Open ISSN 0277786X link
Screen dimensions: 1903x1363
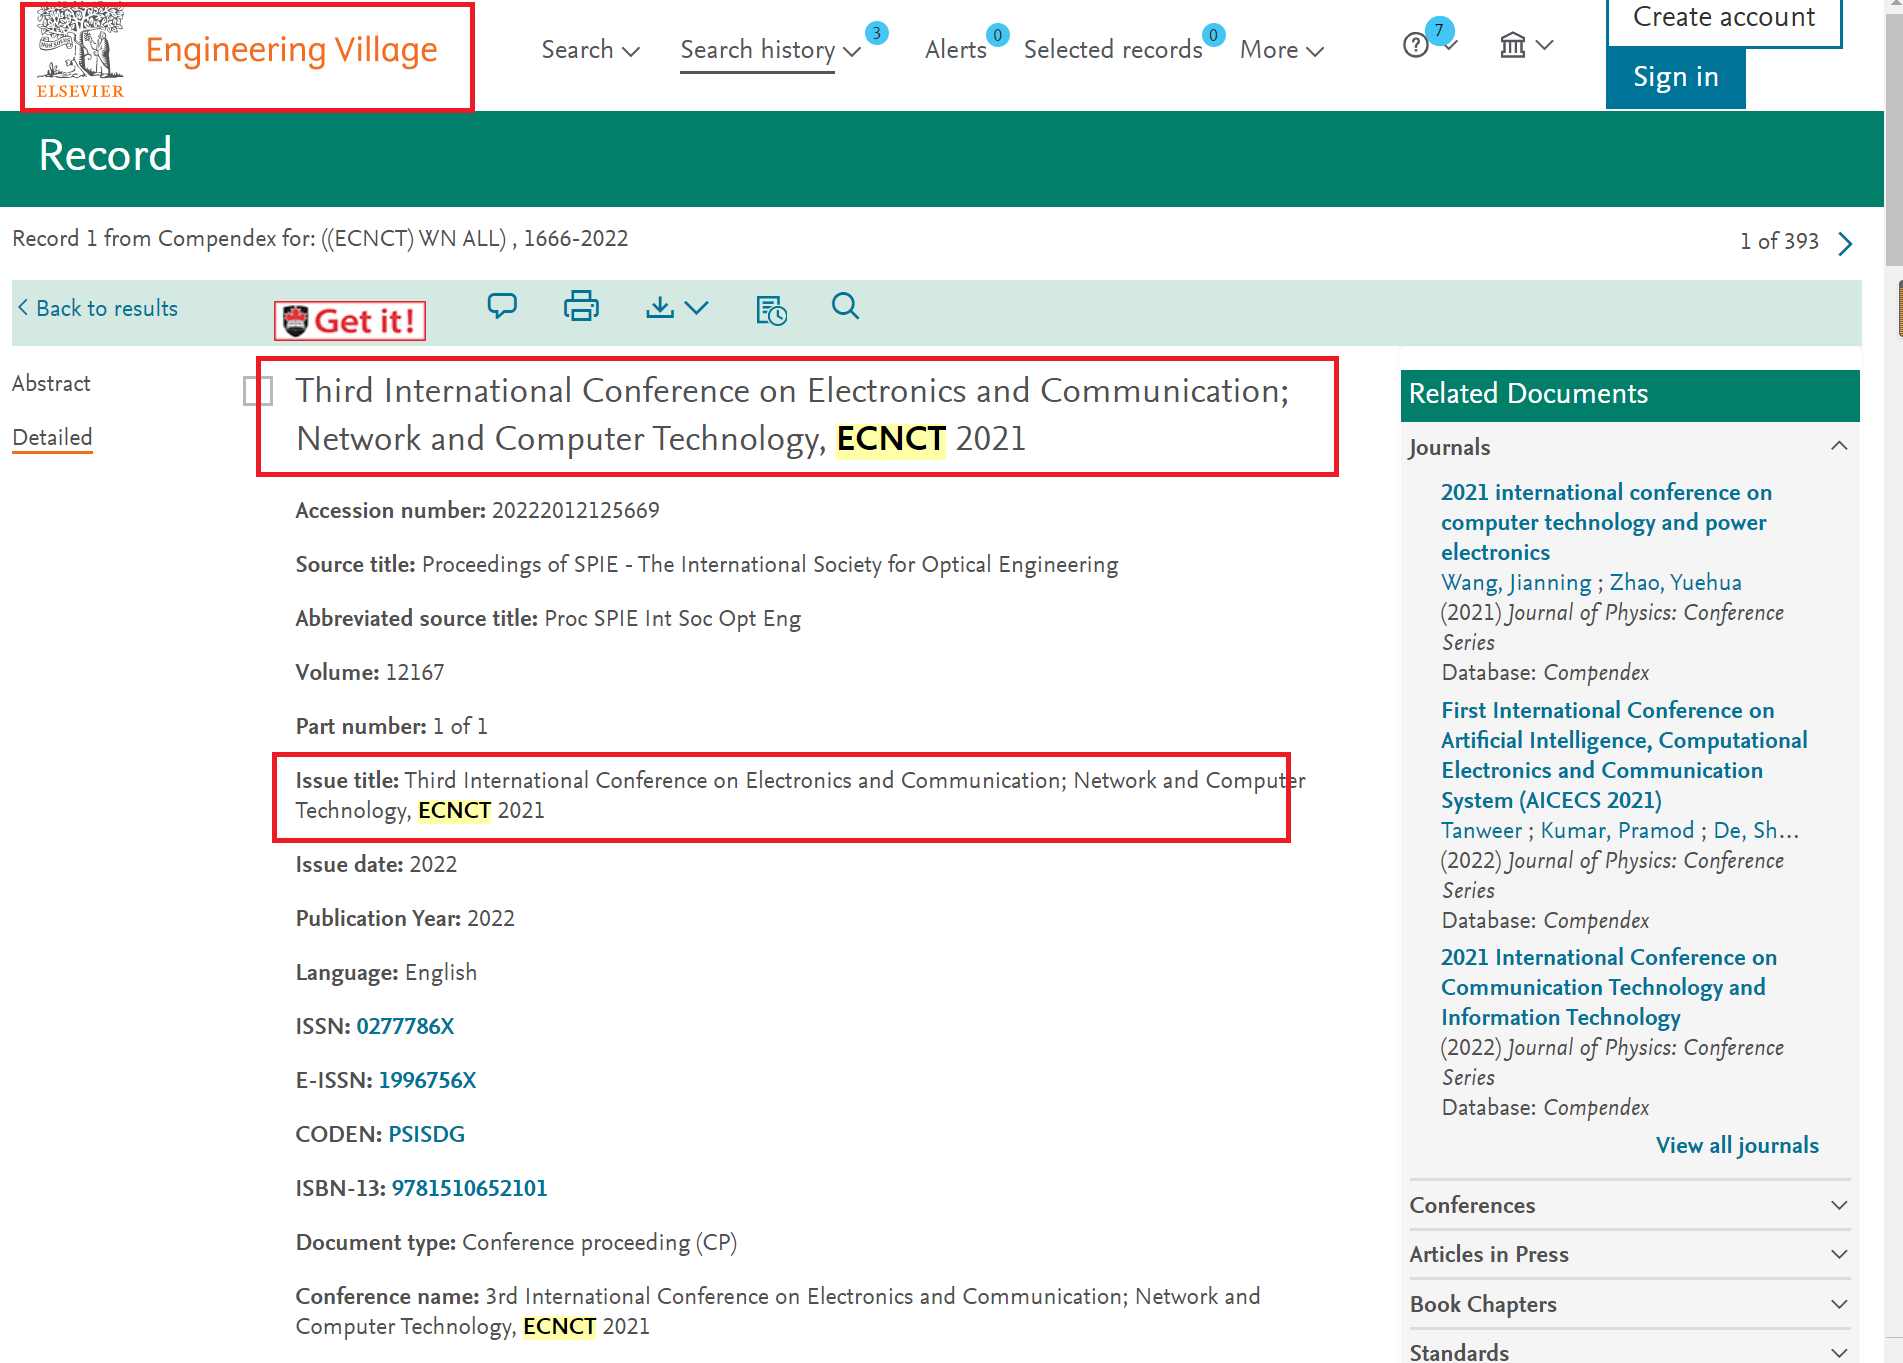tap(405, 1026)
